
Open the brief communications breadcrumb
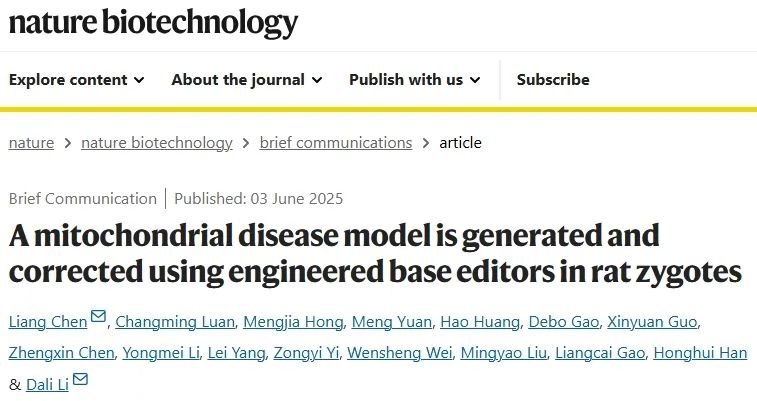tap(336, 143)
